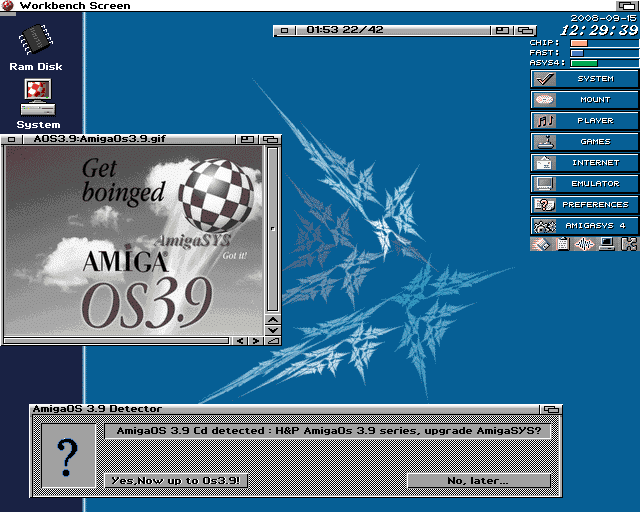Click the audio waveform icon in bottom toolbar row
This screenshot has width=640, height=512.
[584, 244]
